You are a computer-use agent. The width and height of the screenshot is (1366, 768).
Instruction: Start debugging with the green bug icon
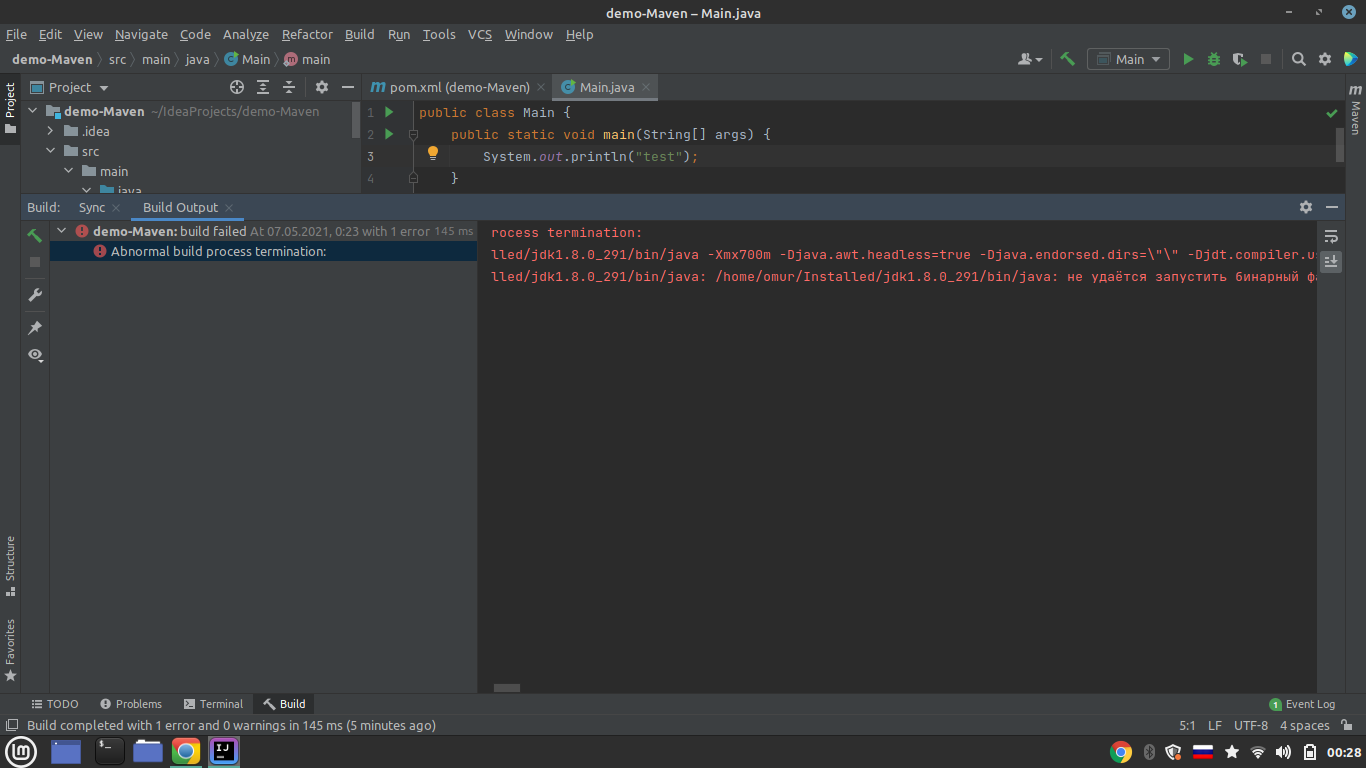tap(1214, 59)
